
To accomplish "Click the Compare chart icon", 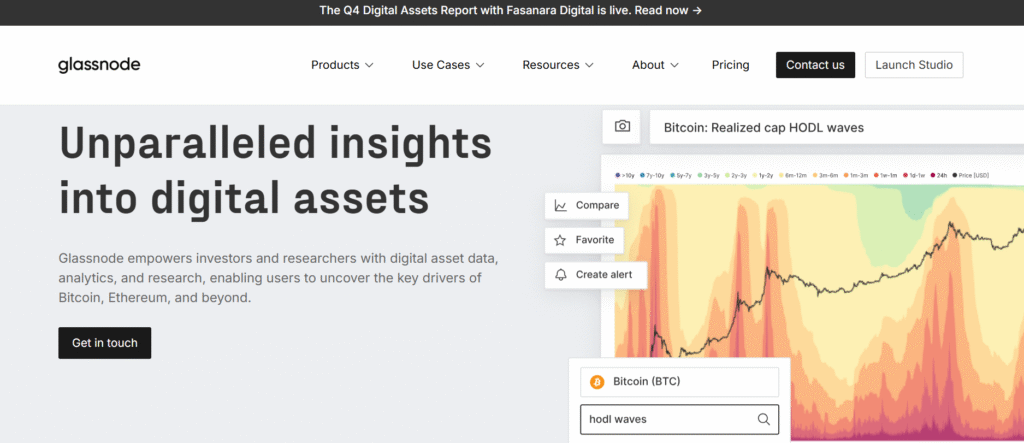I will 560,205.
